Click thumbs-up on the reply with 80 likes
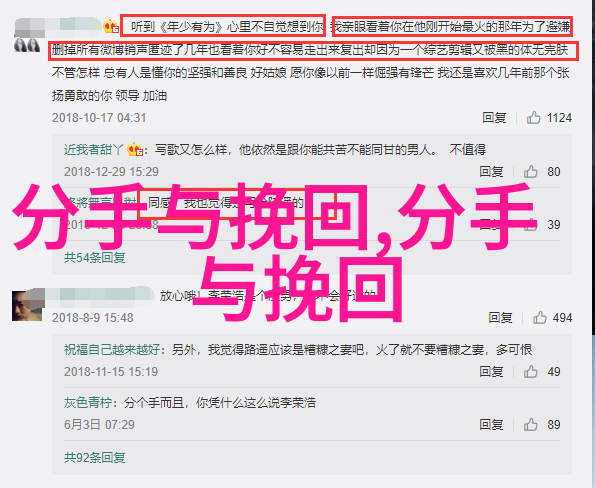The image size is (595, 488). [x=530, y=172]
